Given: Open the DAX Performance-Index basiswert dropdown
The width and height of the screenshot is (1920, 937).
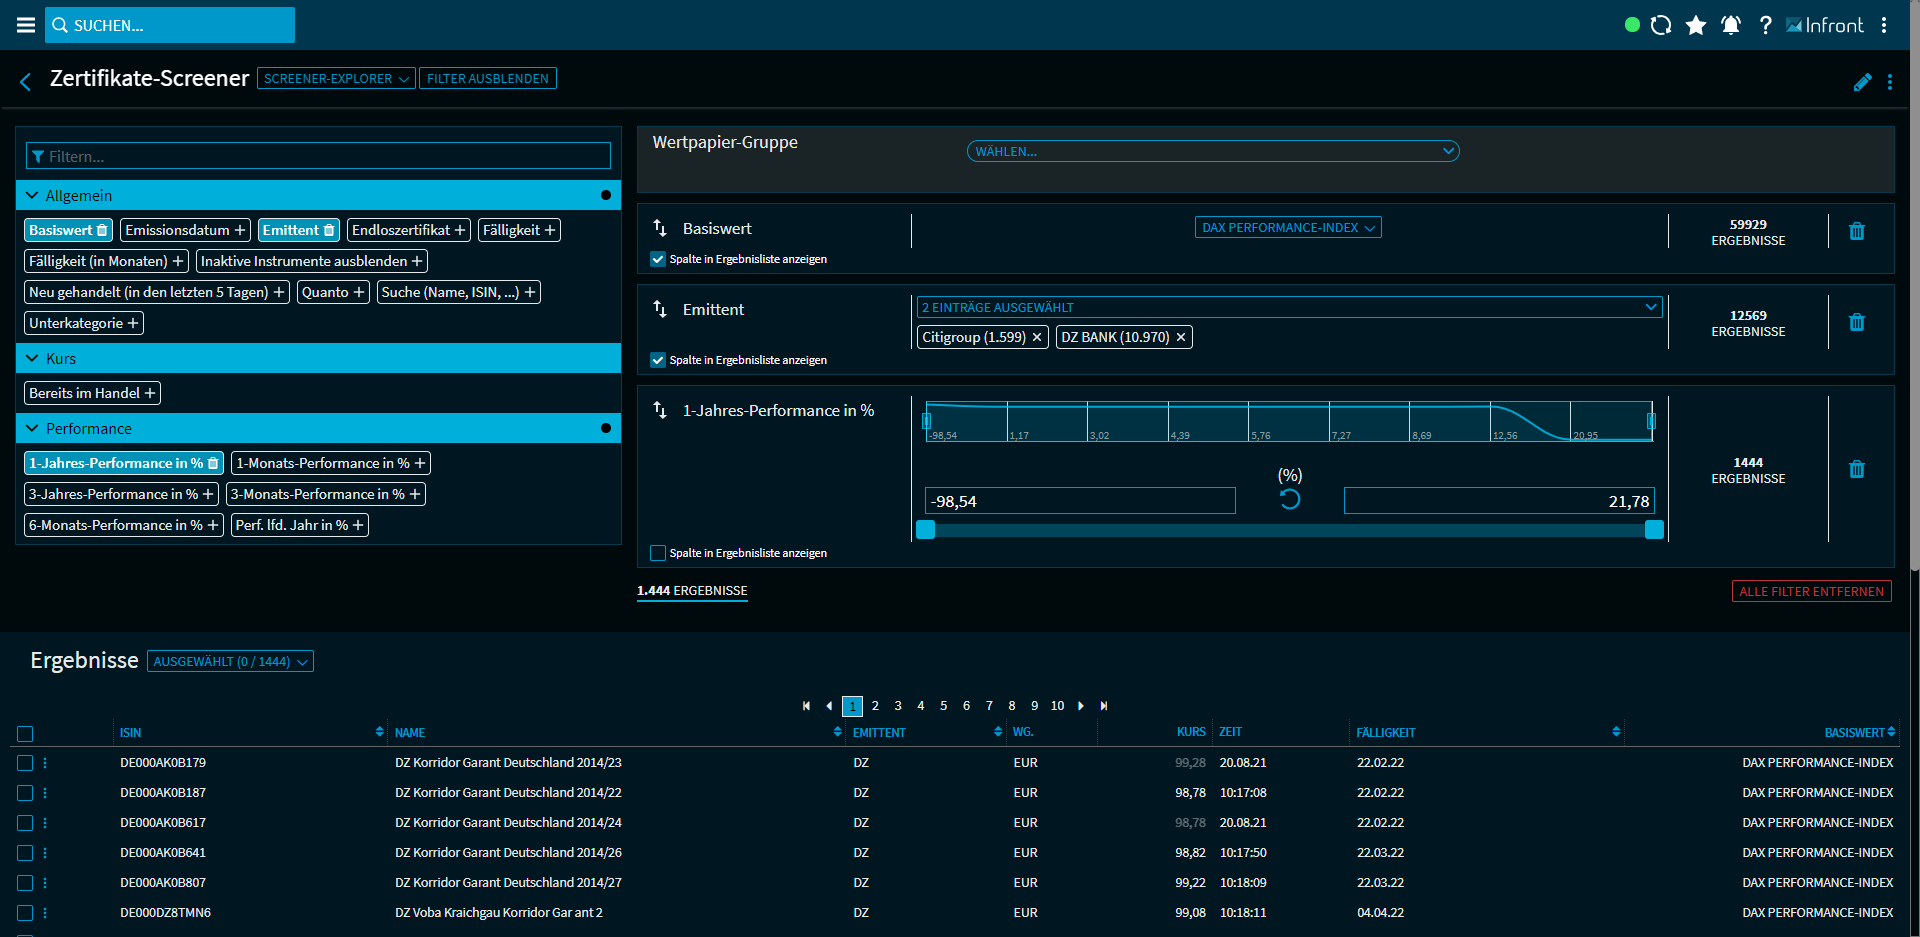Looking at the screenshot, I should tap(1288, 228).
